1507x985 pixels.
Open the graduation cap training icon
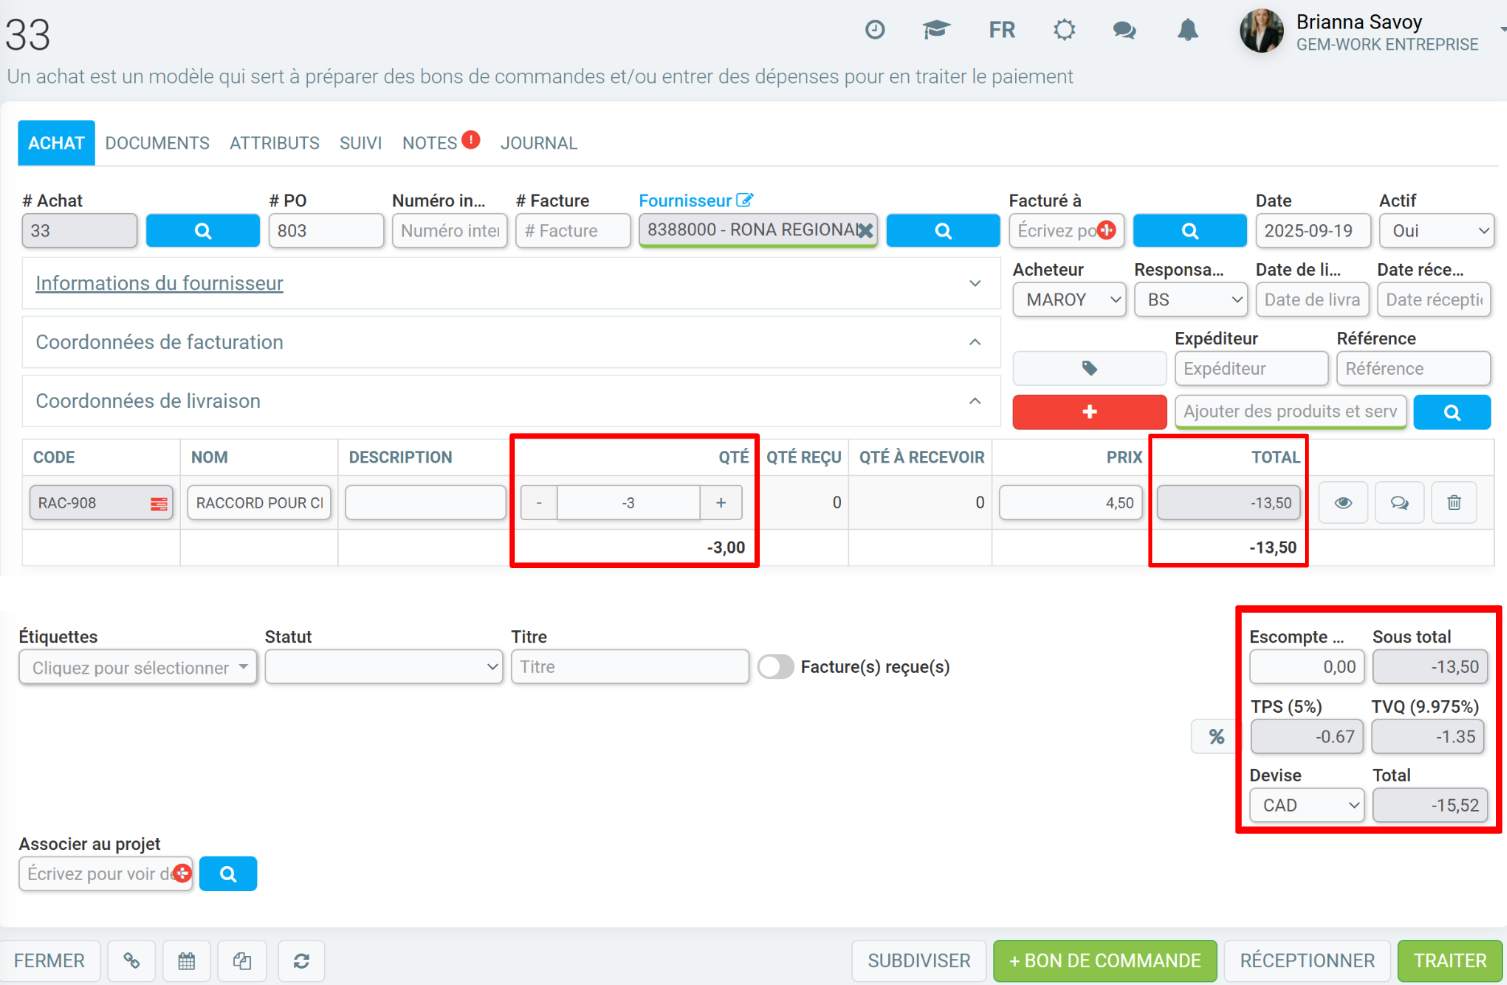[936, 30]
